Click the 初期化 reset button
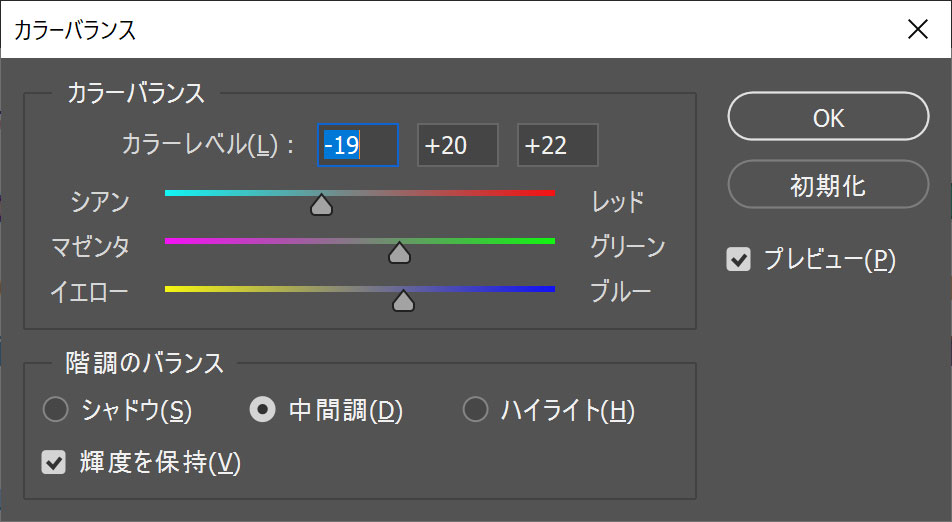The width and height of the screenshot is (952, 522). pyautogui.click(x=828, y=185)
